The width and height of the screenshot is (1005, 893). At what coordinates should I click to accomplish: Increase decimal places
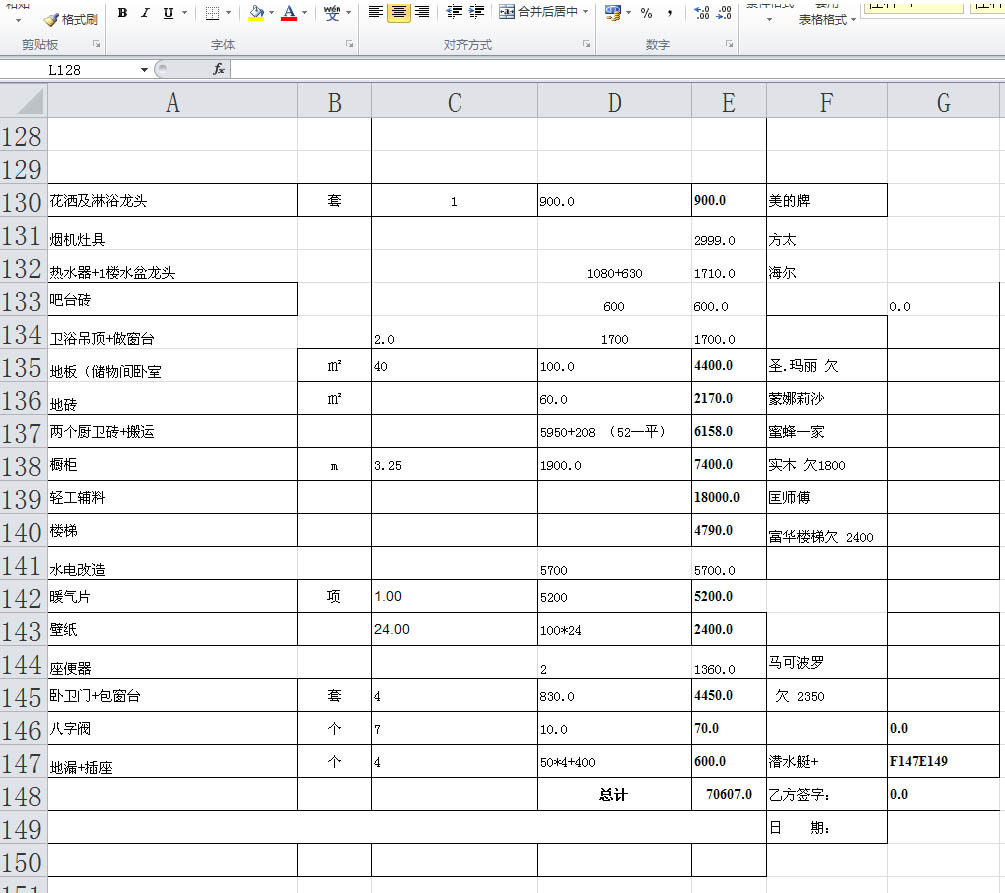pos(701,13)
